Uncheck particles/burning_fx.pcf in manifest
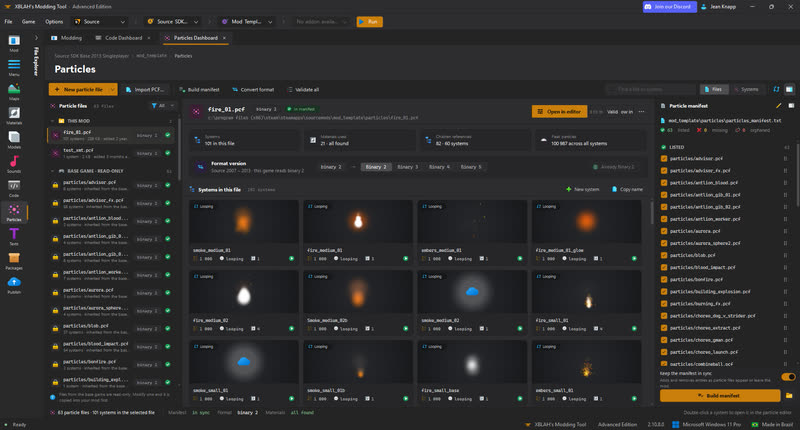Viewport: 800px width, 430px height. click(x=664, y=303)
